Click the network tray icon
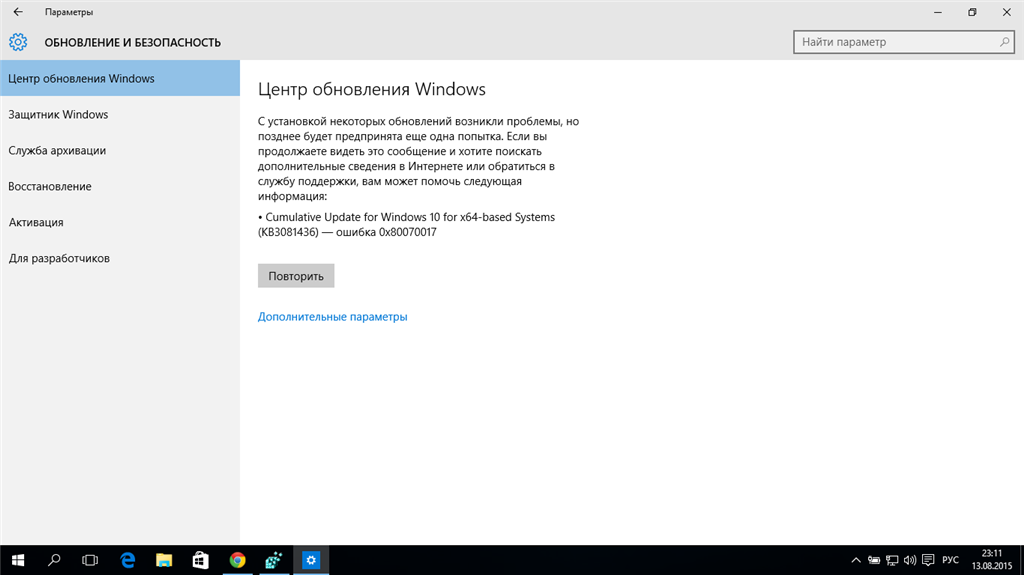This screenshot has width=1024, height=575. [x=892, y=560]
